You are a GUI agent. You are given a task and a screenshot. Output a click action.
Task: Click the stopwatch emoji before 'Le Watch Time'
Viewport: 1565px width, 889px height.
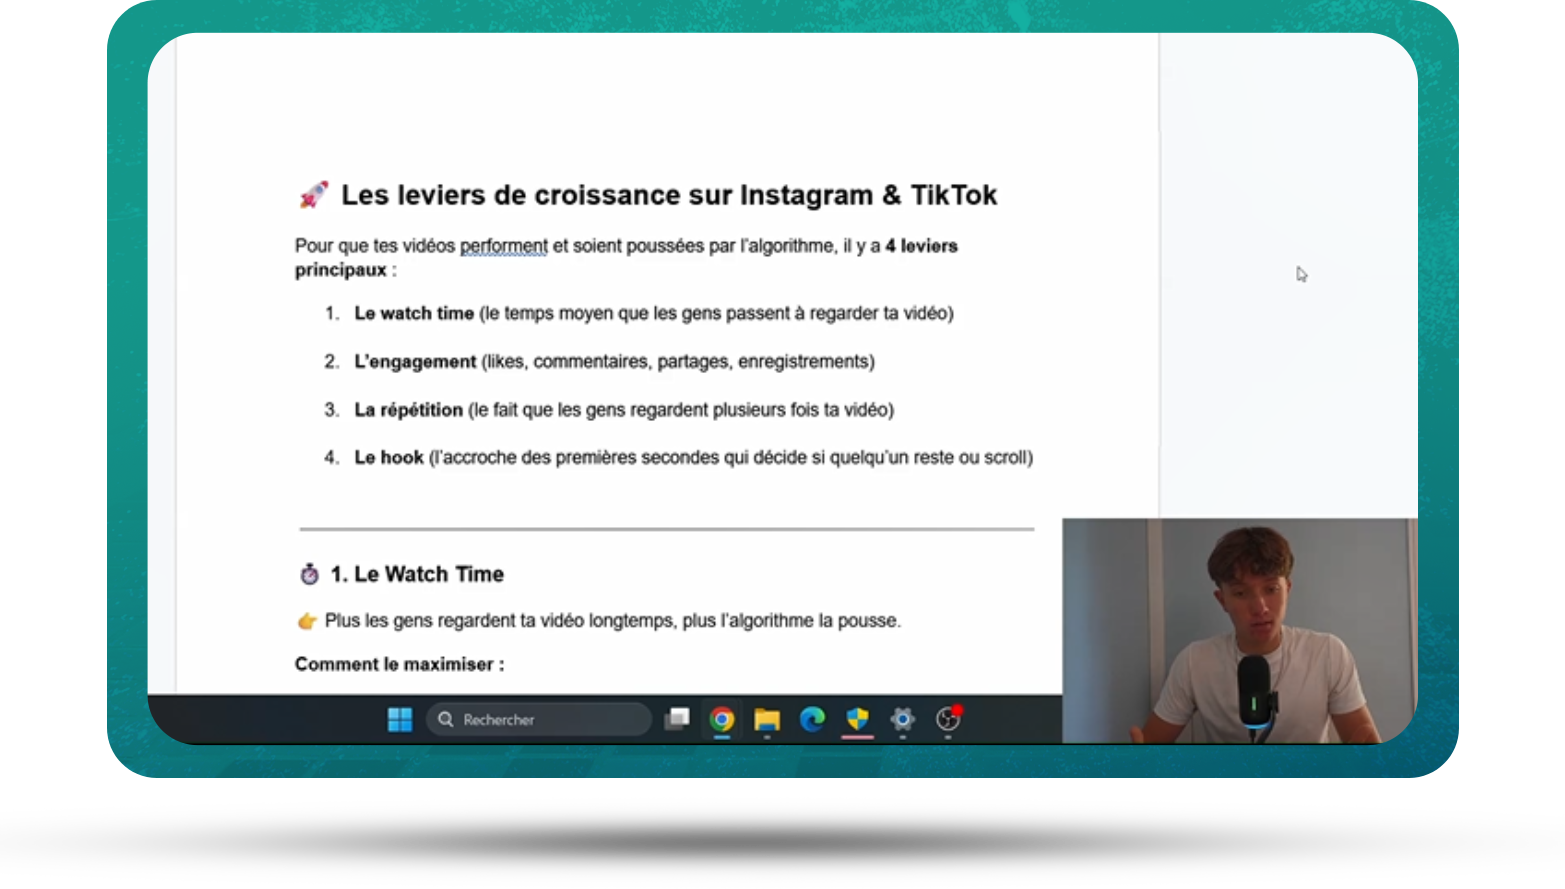tap(310, 574)
